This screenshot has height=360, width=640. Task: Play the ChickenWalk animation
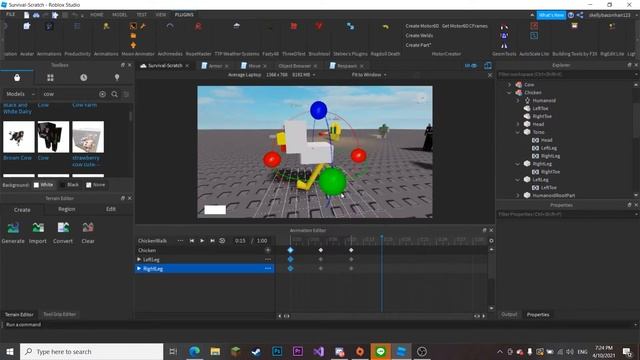(202, 241)
